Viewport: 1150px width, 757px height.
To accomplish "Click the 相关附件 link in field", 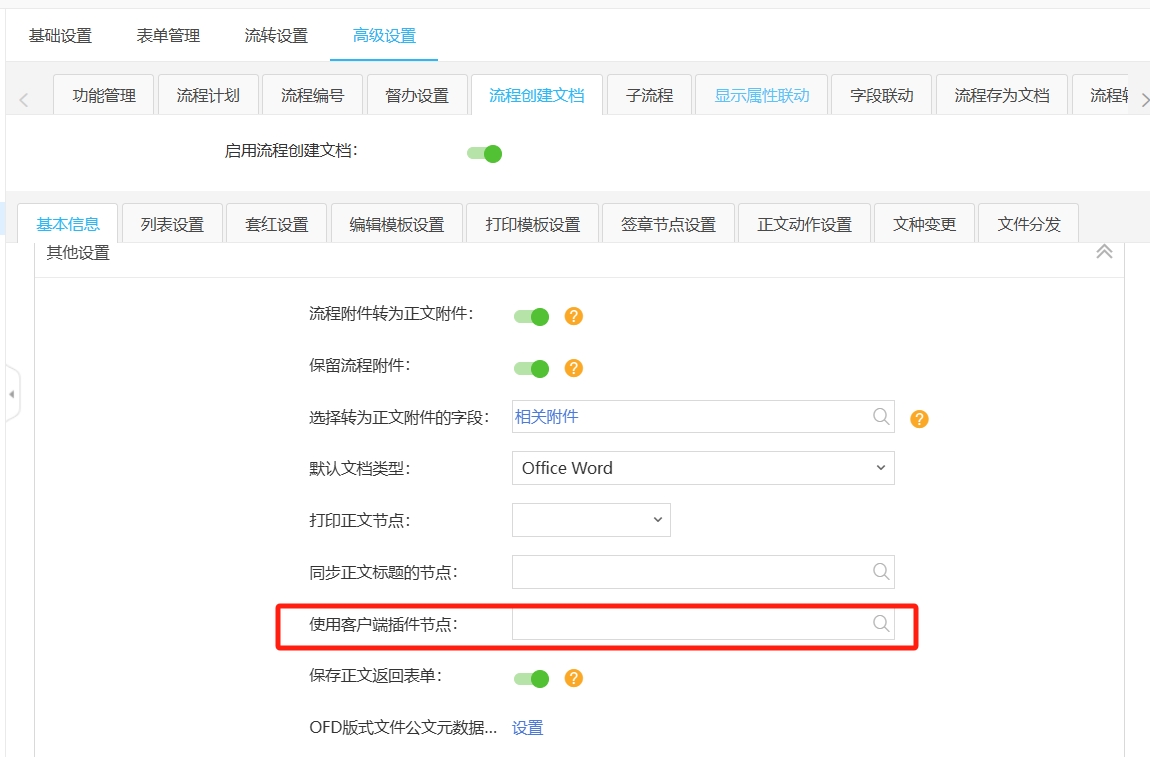I will (546, 417).
